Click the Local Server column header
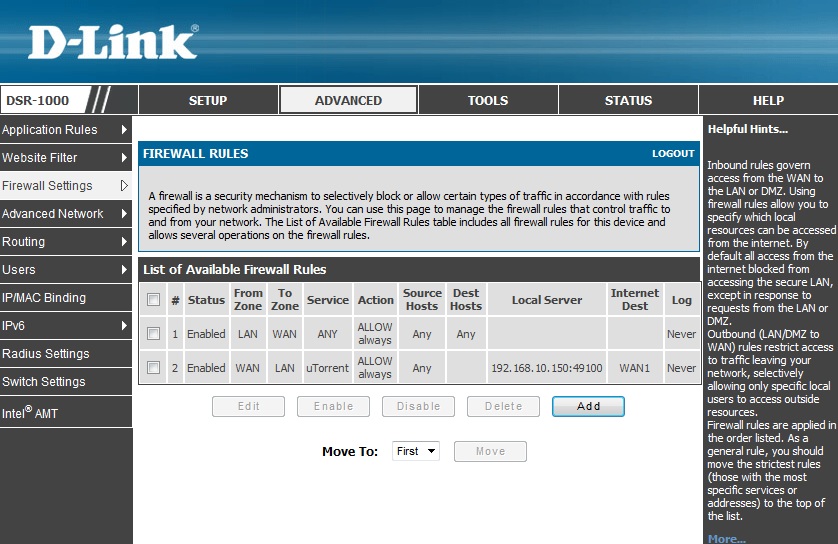Viewport: 838px width, 544px height. tap(547, 300)
